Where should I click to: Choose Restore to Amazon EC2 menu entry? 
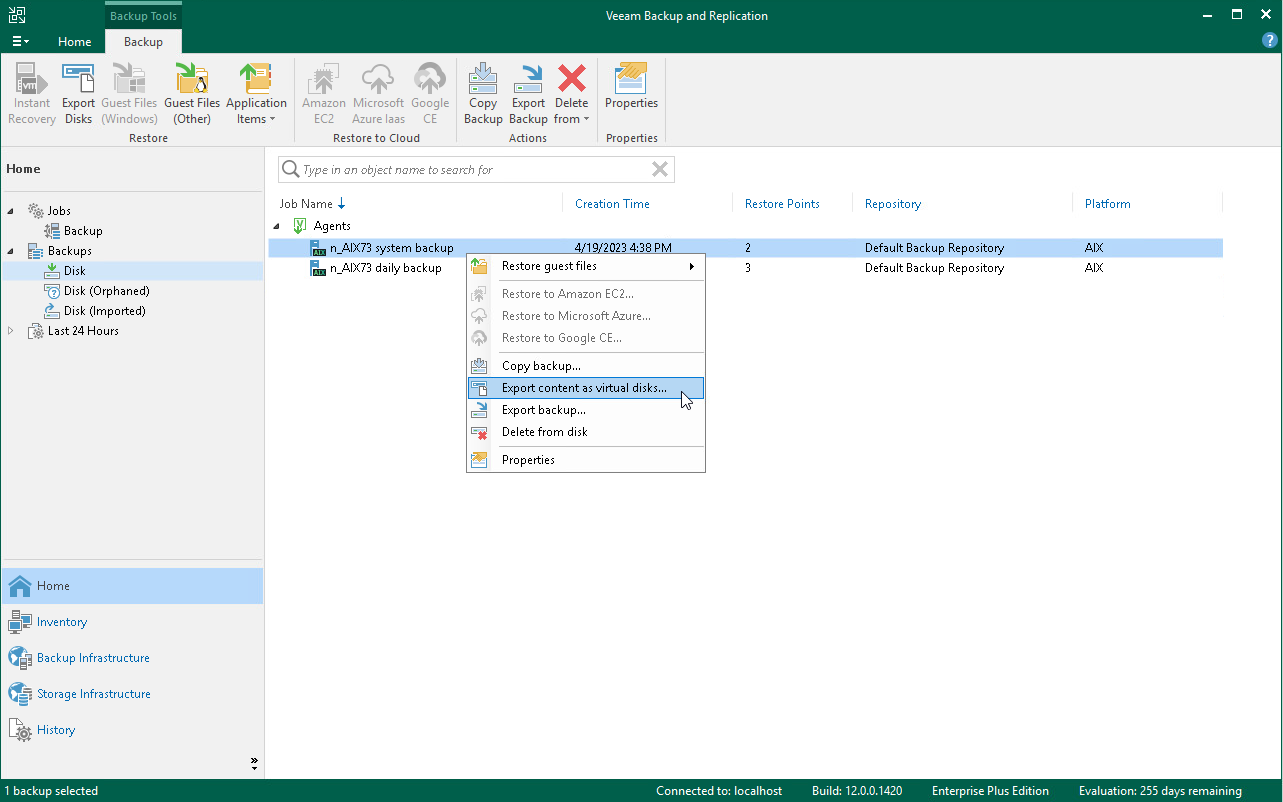tap(586, 294)
